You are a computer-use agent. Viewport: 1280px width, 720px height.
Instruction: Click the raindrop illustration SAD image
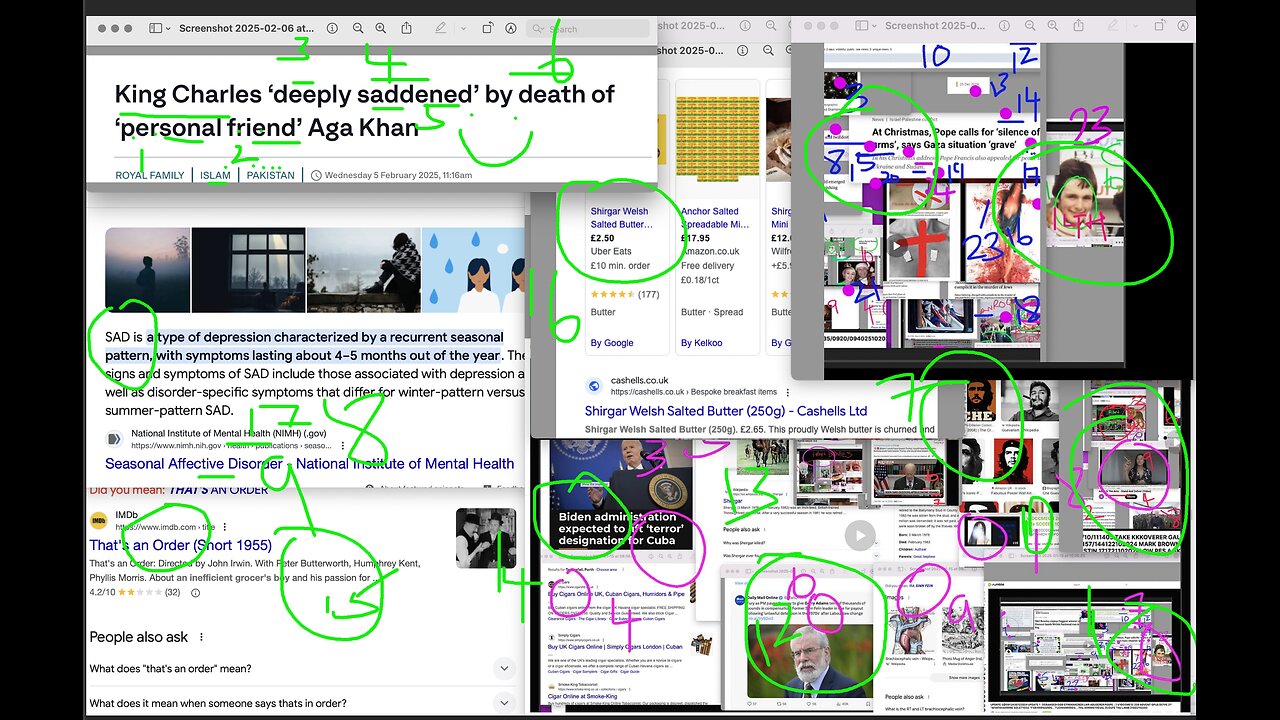coord(472,270)
